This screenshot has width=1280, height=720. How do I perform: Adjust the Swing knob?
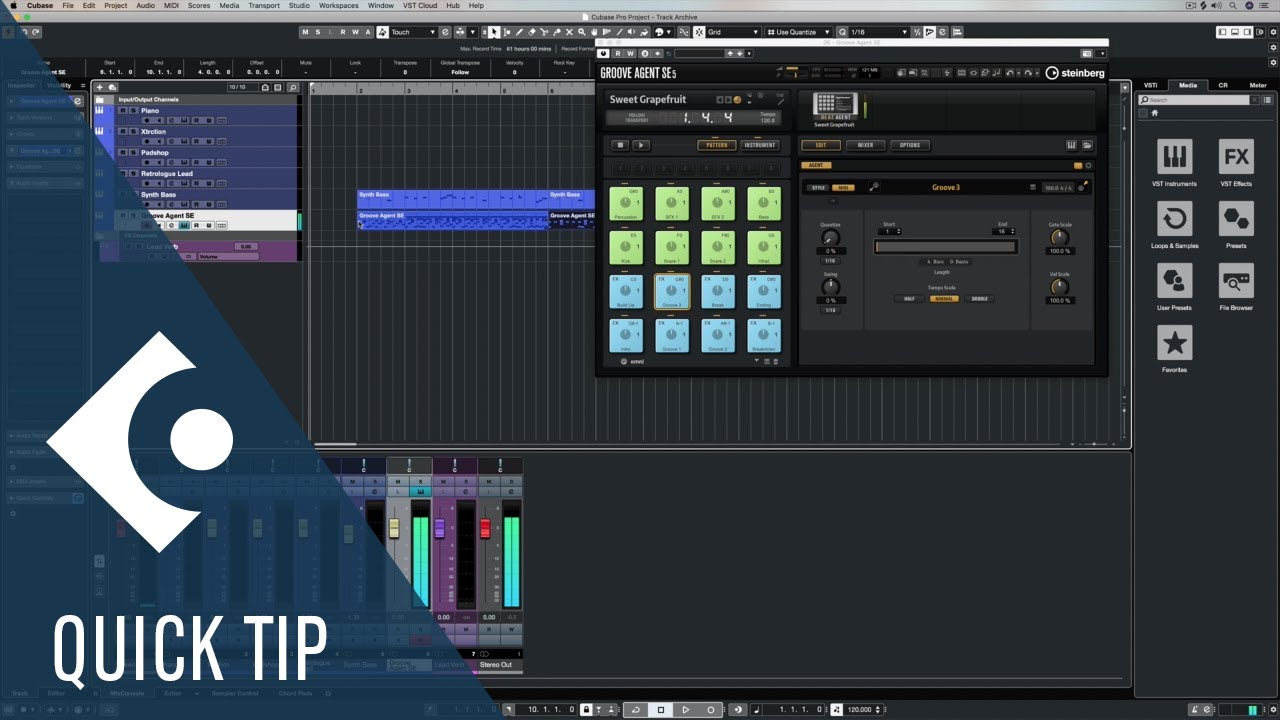(x=830, y=287)
